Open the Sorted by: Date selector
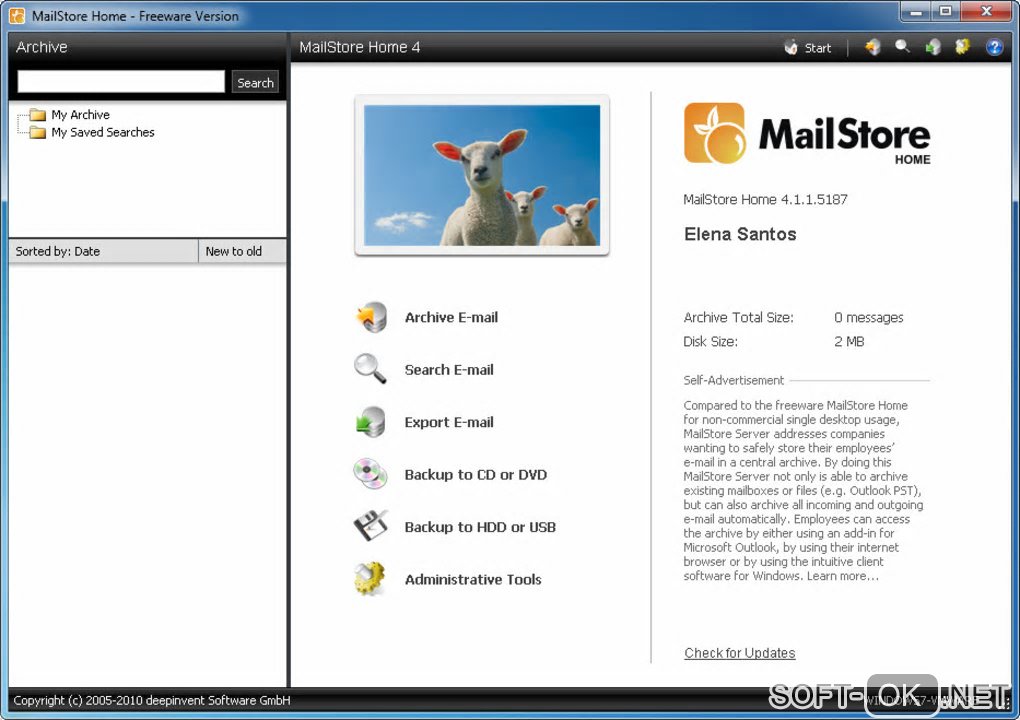The width and height of the screenshot is (1020, 720). tap(103, 251)
